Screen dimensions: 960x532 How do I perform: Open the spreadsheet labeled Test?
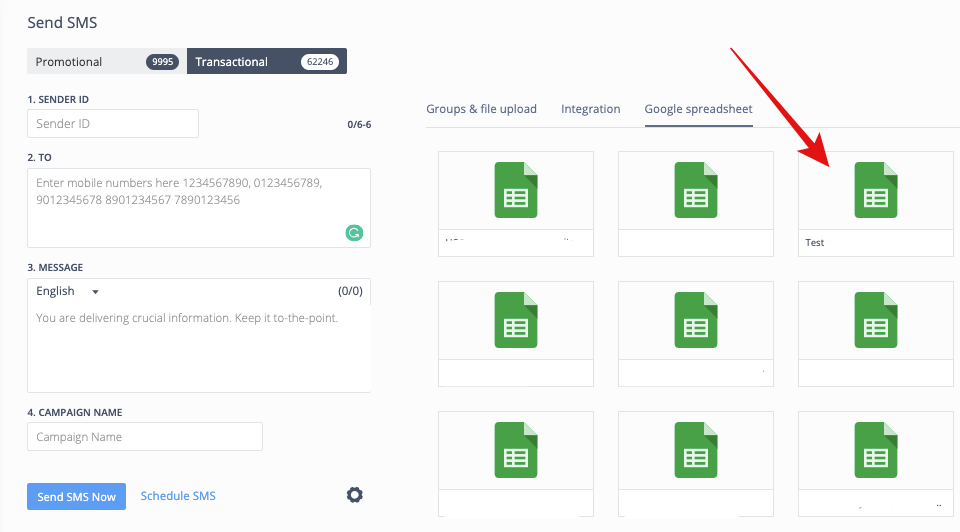(875, 190)
